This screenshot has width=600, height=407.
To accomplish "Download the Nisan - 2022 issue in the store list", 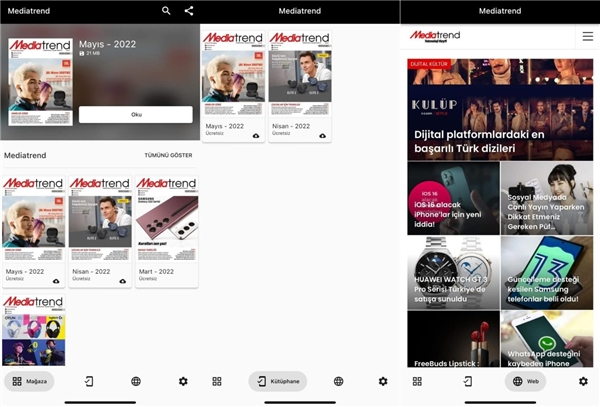I will point(123,281).
